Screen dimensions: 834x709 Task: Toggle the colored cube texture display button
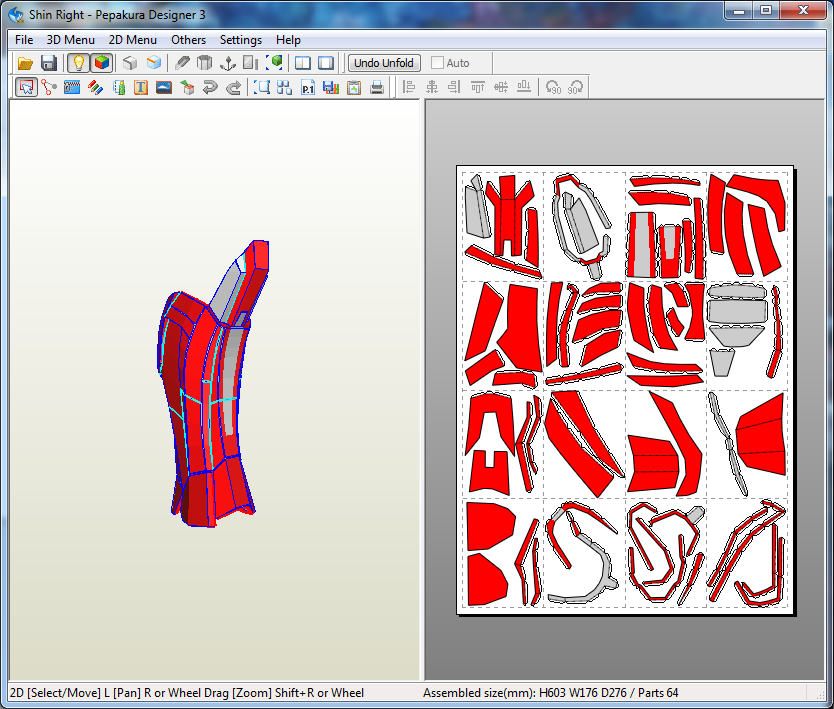click(102, 63)
